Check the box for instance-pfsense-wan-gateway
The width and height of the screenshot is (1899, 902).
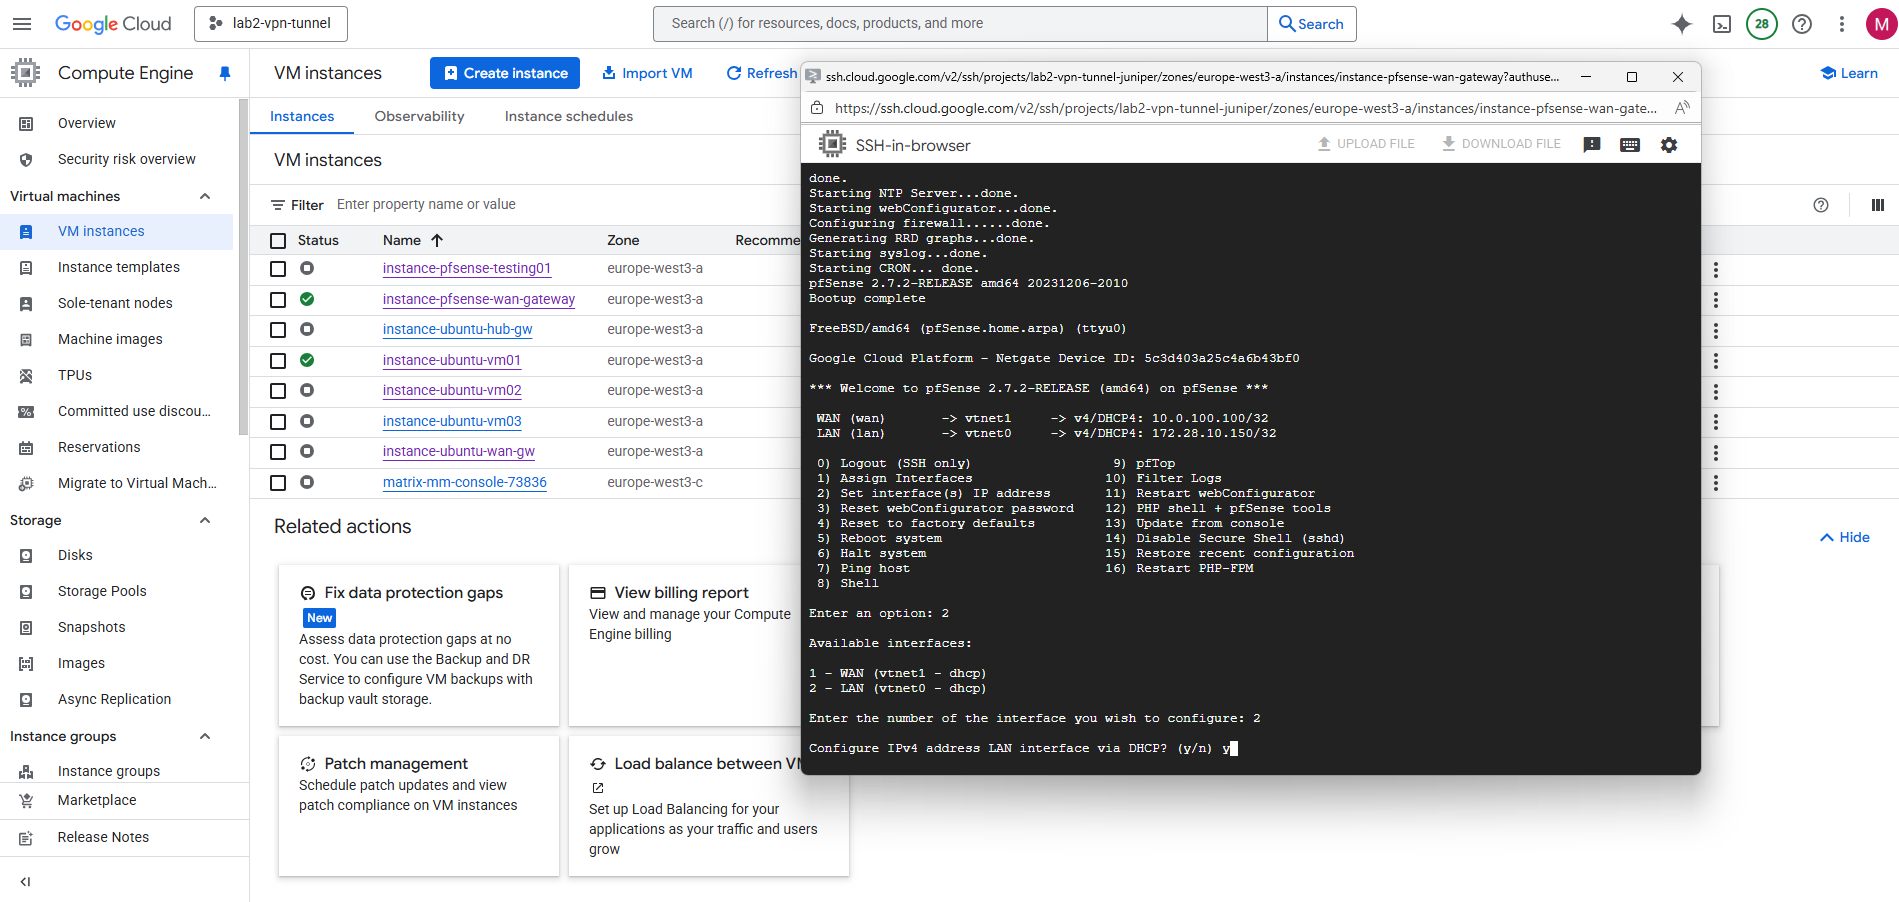pos(278,300)
